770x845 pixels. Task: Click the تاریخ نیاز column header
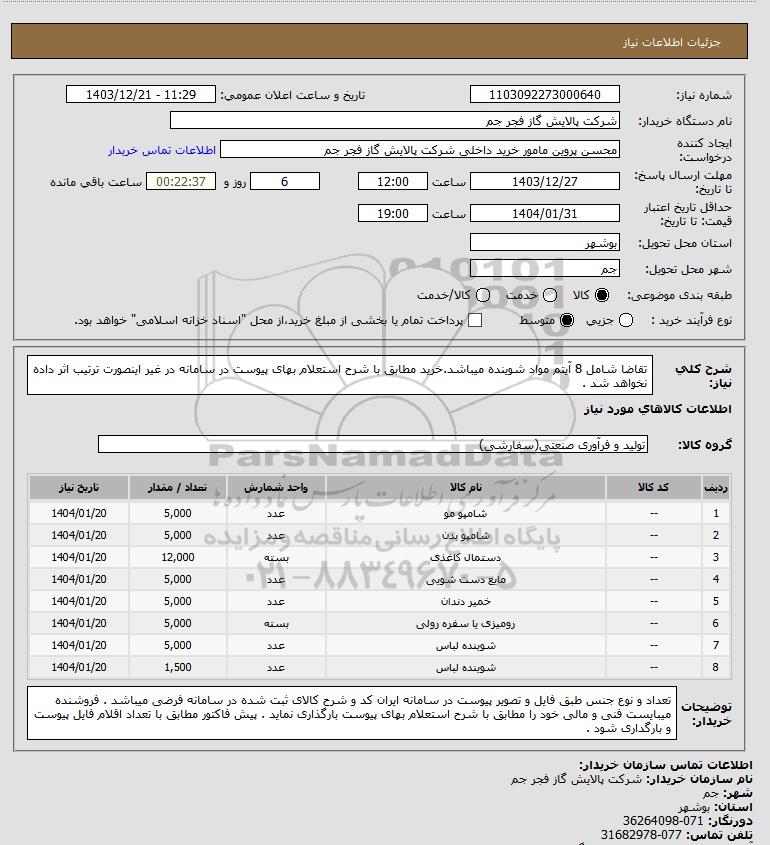point(79,488)
